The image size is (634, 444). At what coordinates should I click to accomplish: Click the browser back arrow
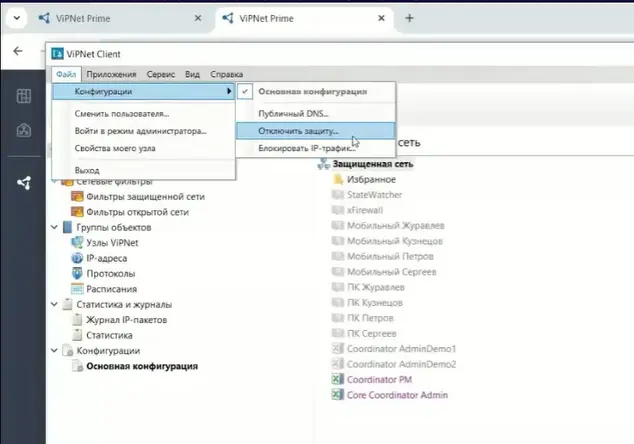pos(18,51)
